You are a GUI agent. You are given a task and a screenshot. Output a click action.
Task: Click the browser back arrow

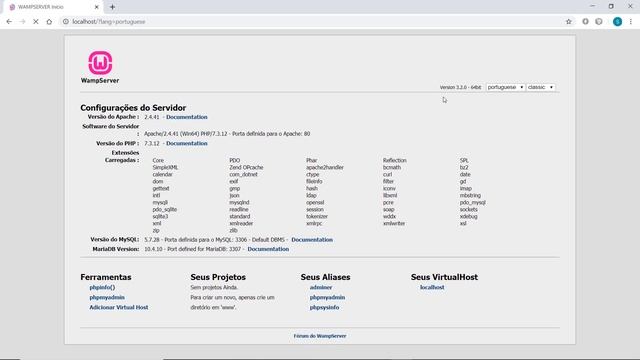point(9,22)
